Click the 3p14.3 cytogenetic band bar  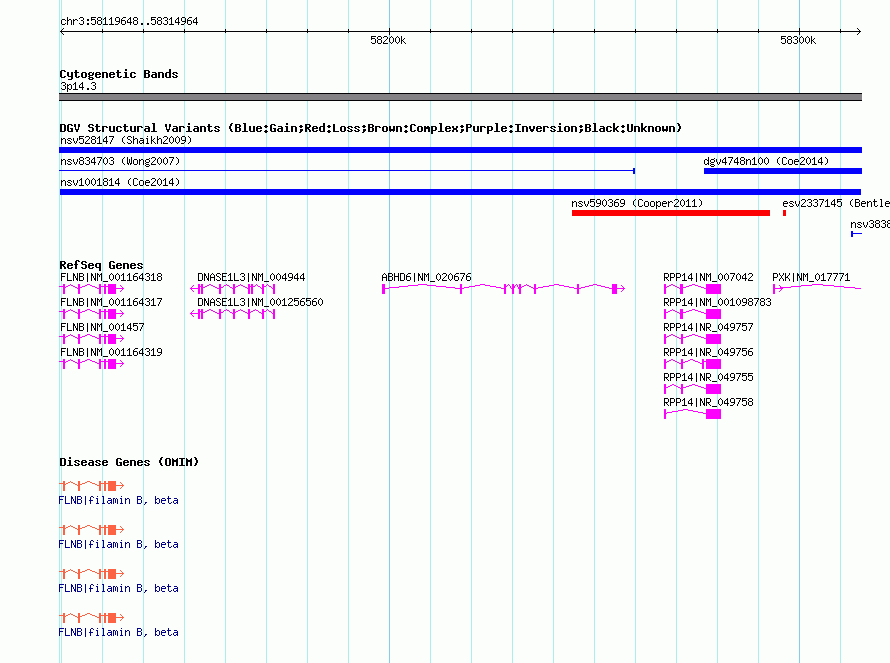pyautogui.click(x=460, y=97)
